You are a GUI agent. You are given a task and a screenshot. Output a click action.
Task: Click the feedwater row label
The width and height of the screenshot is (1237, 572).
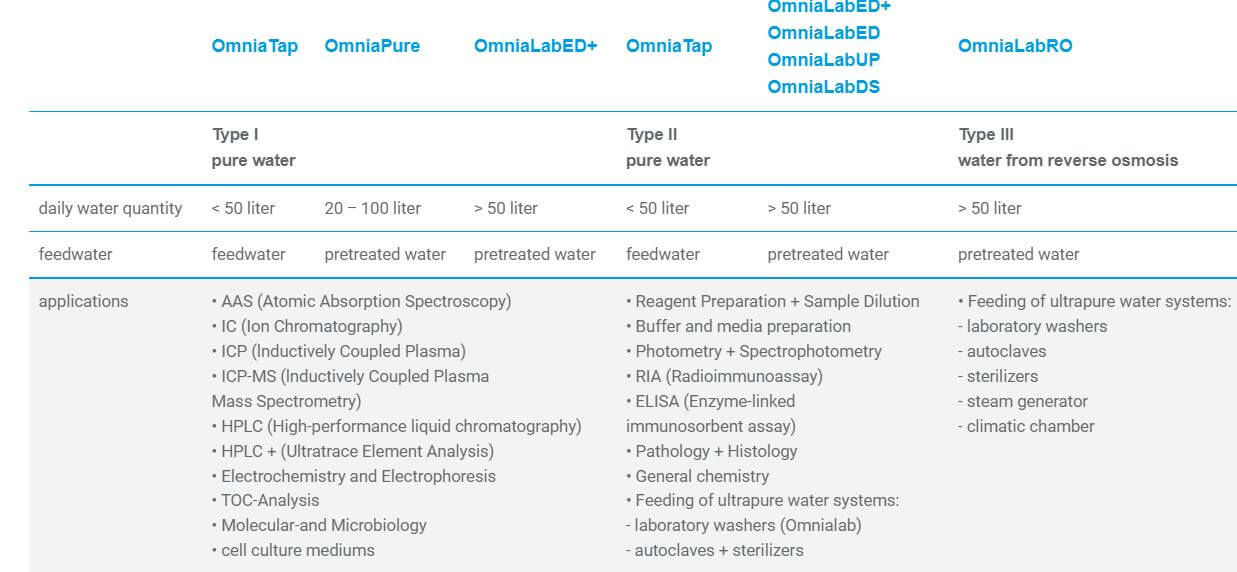coord(75,254)
